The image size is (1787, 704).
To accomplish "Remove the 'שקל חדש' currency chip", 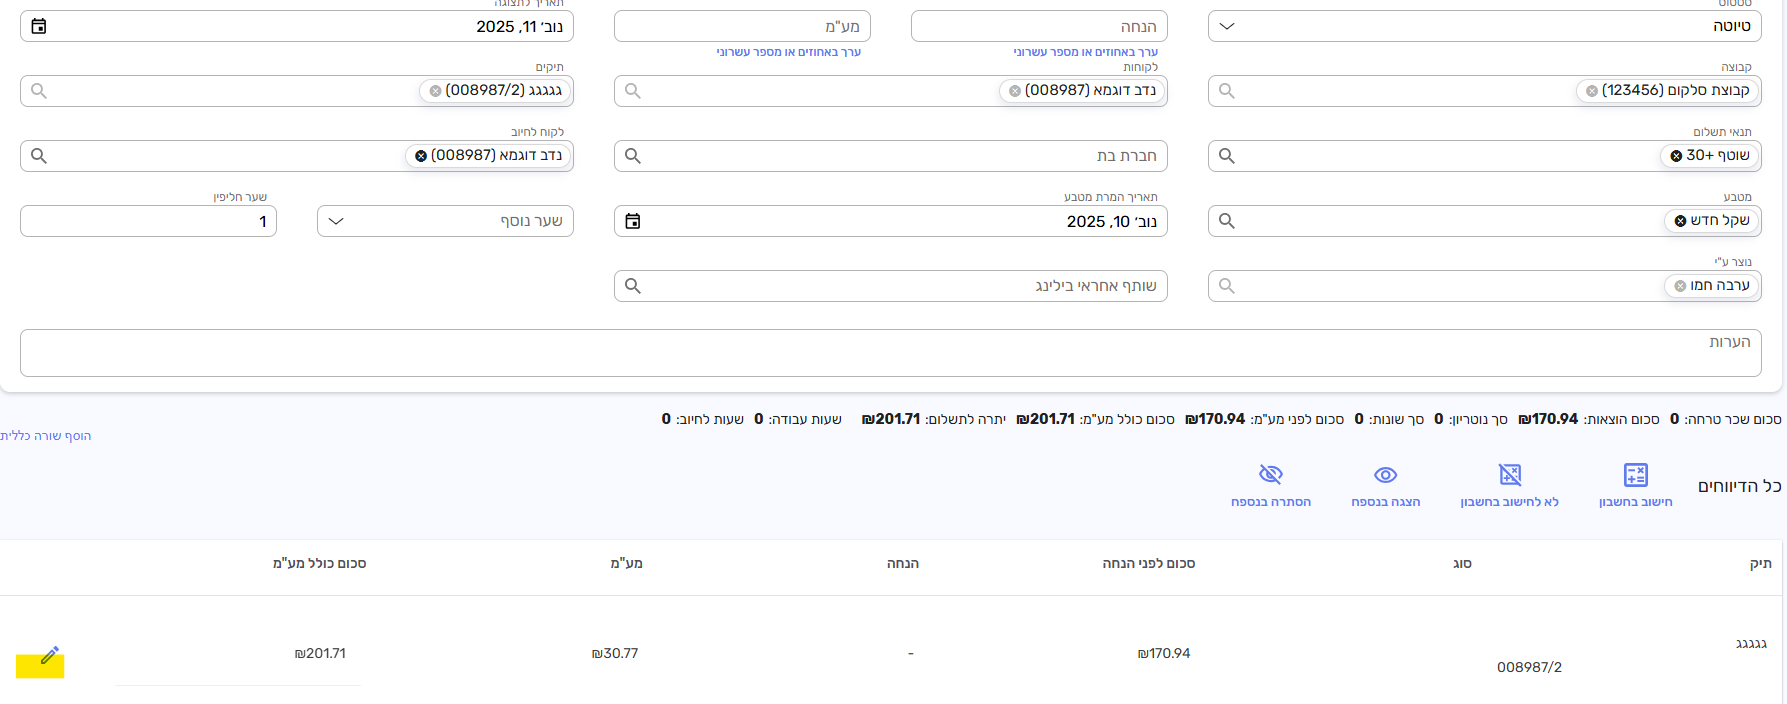I will 1680,221.
